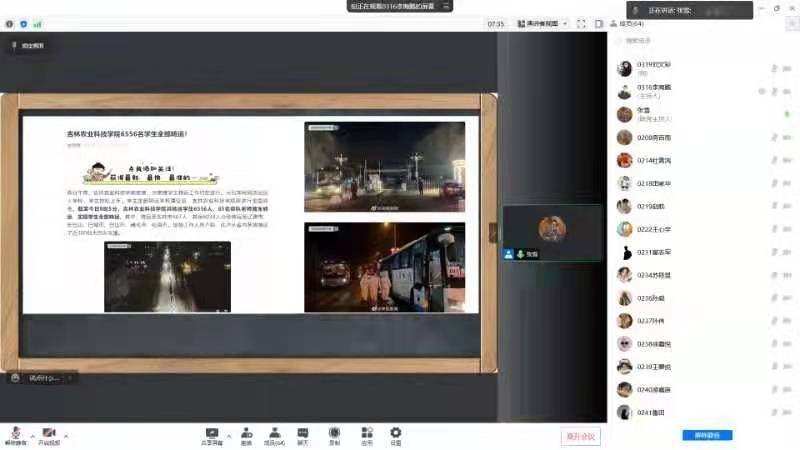
Task: Click the blue button below participant list
Action: pyautogui.click(x=707, y=436)
